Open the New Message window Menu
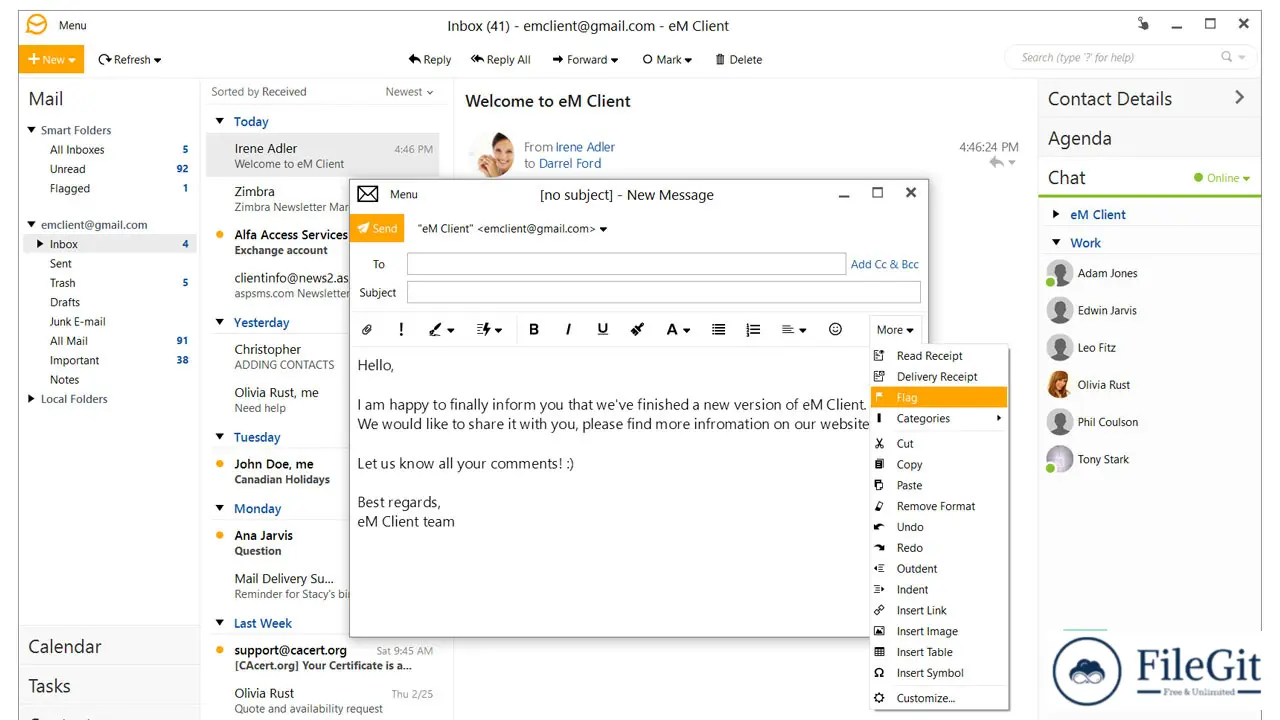This screenshot has width=1280, height=720. click(x=403, y=195)
